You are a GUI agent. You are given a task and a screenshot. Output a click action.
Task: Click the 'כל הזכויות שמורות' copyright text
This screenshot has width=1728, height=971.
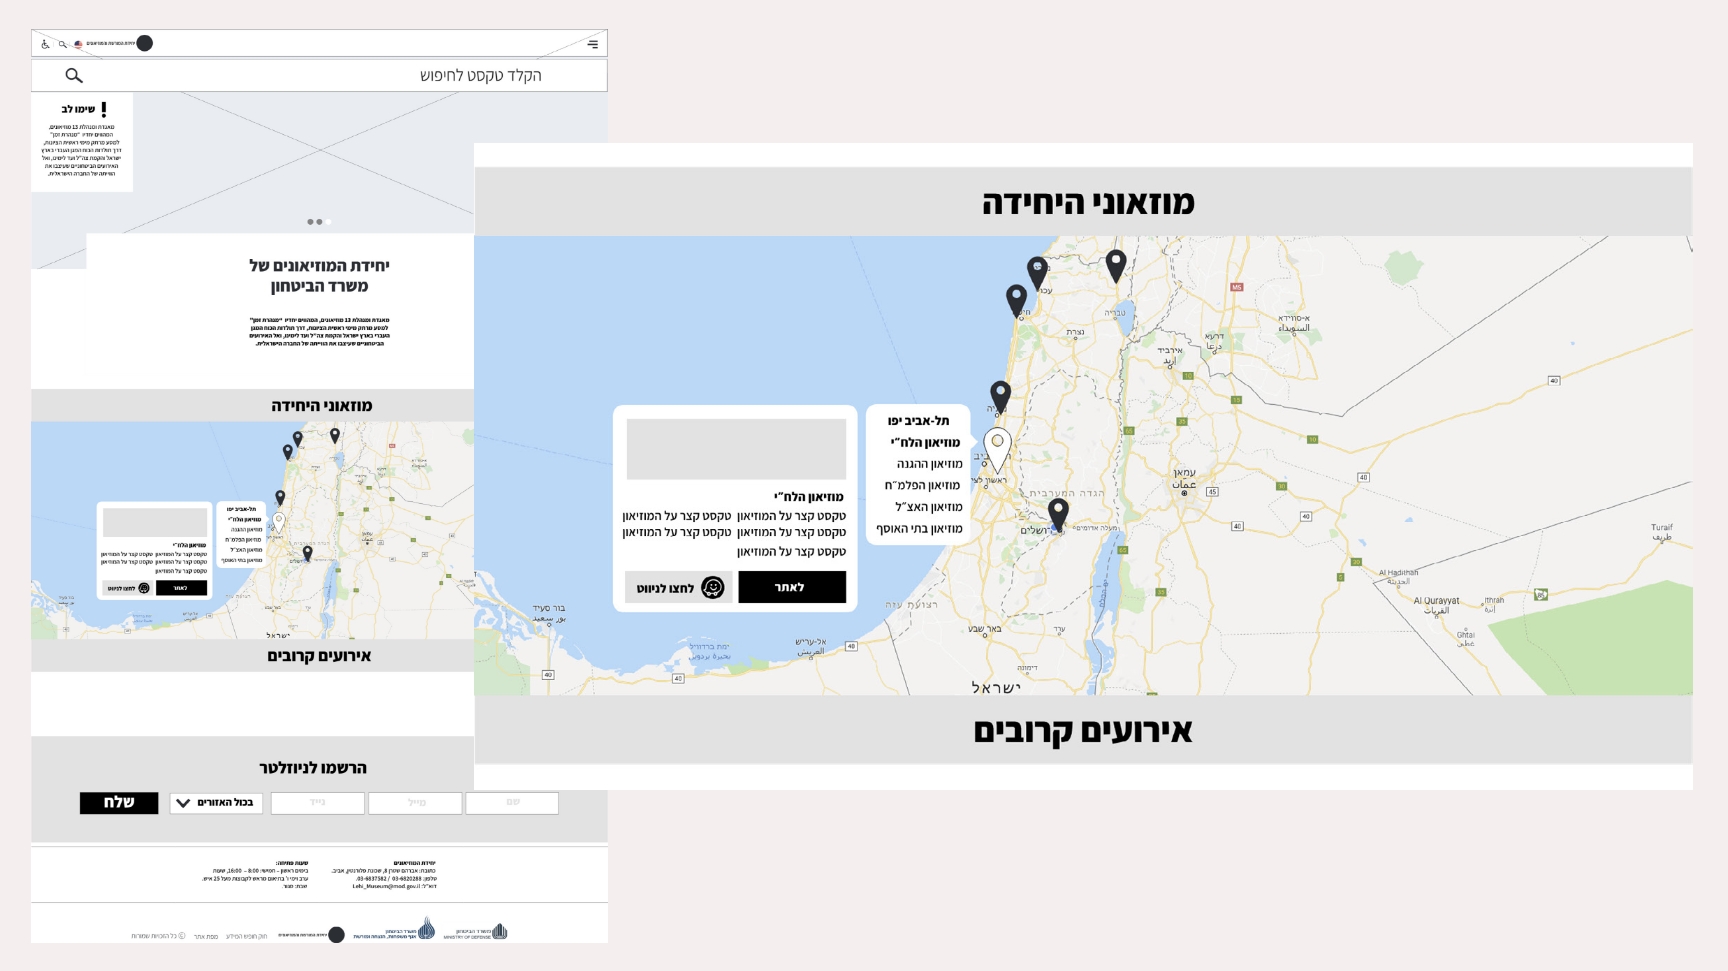coord(158,936)
